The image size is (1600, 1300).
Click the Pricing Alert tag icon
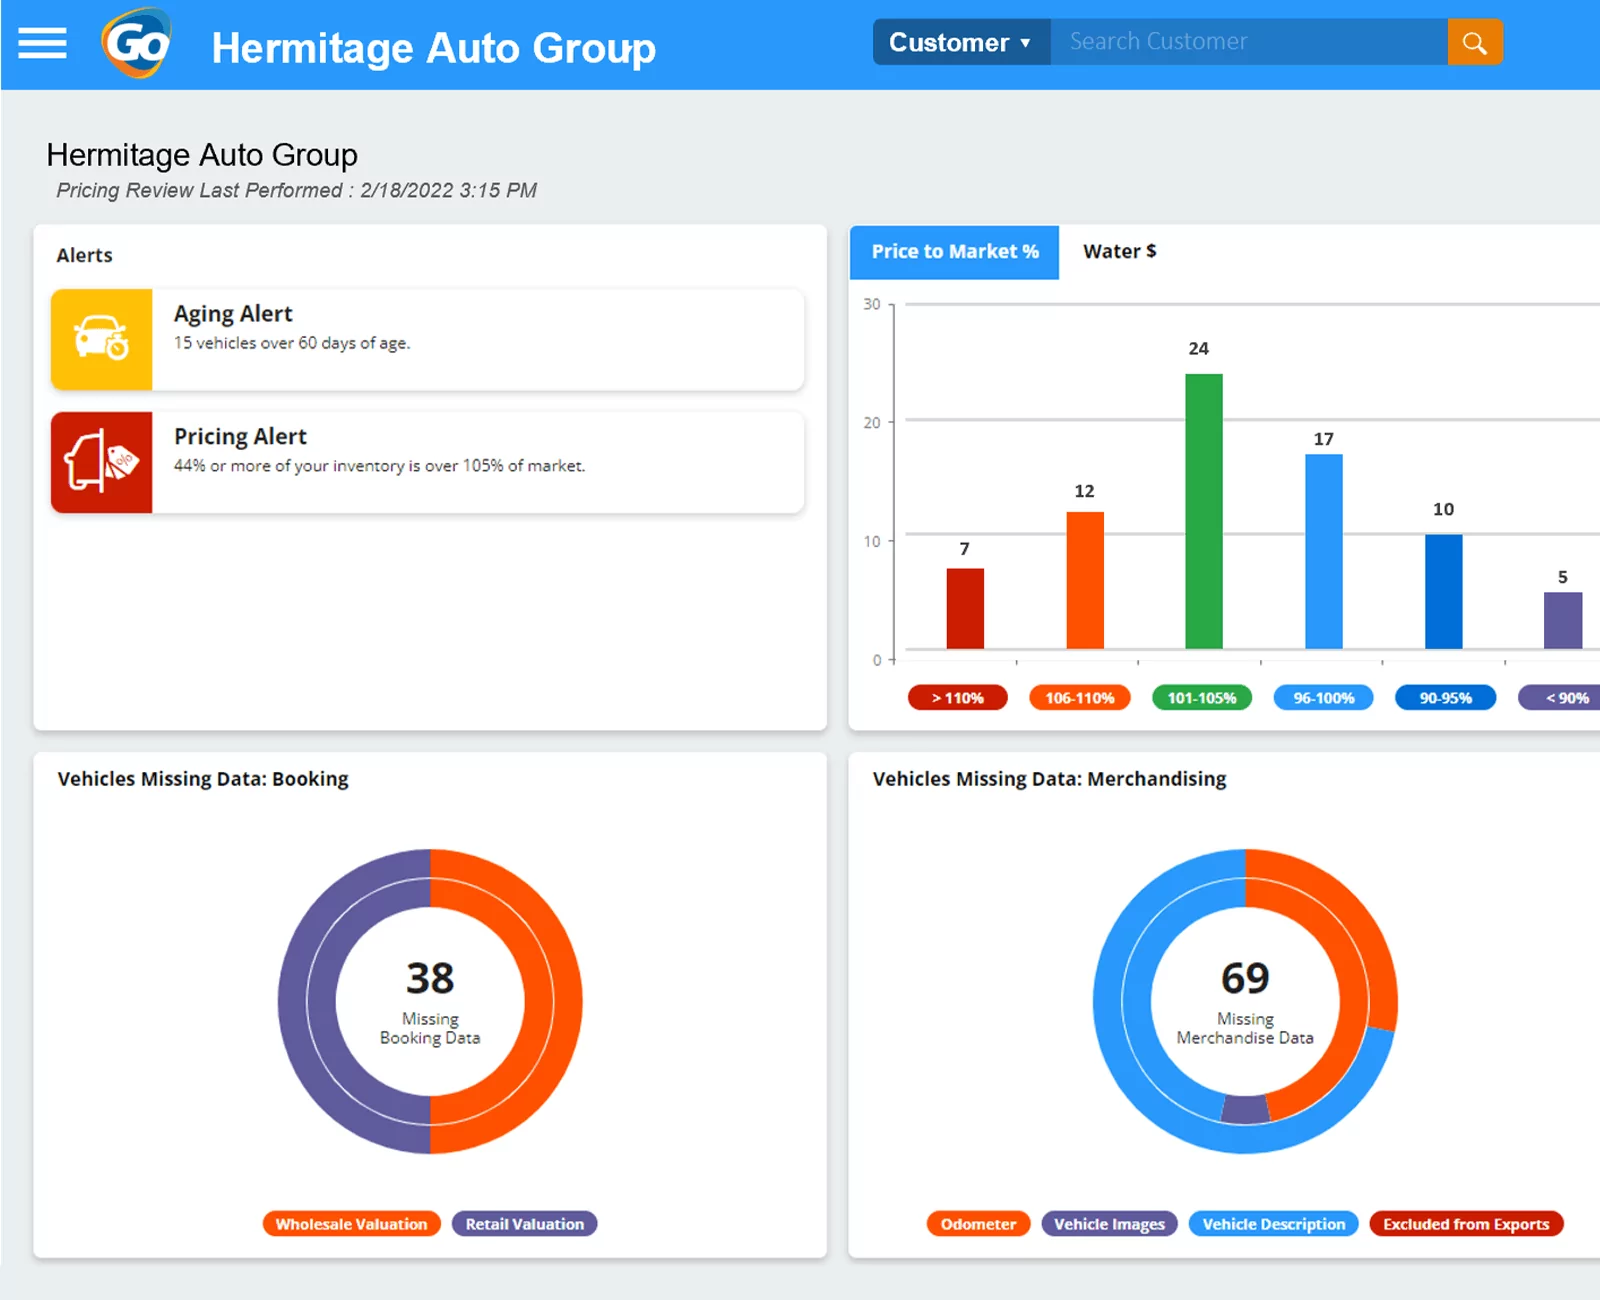pyautogui.click(x=101, y=462)
